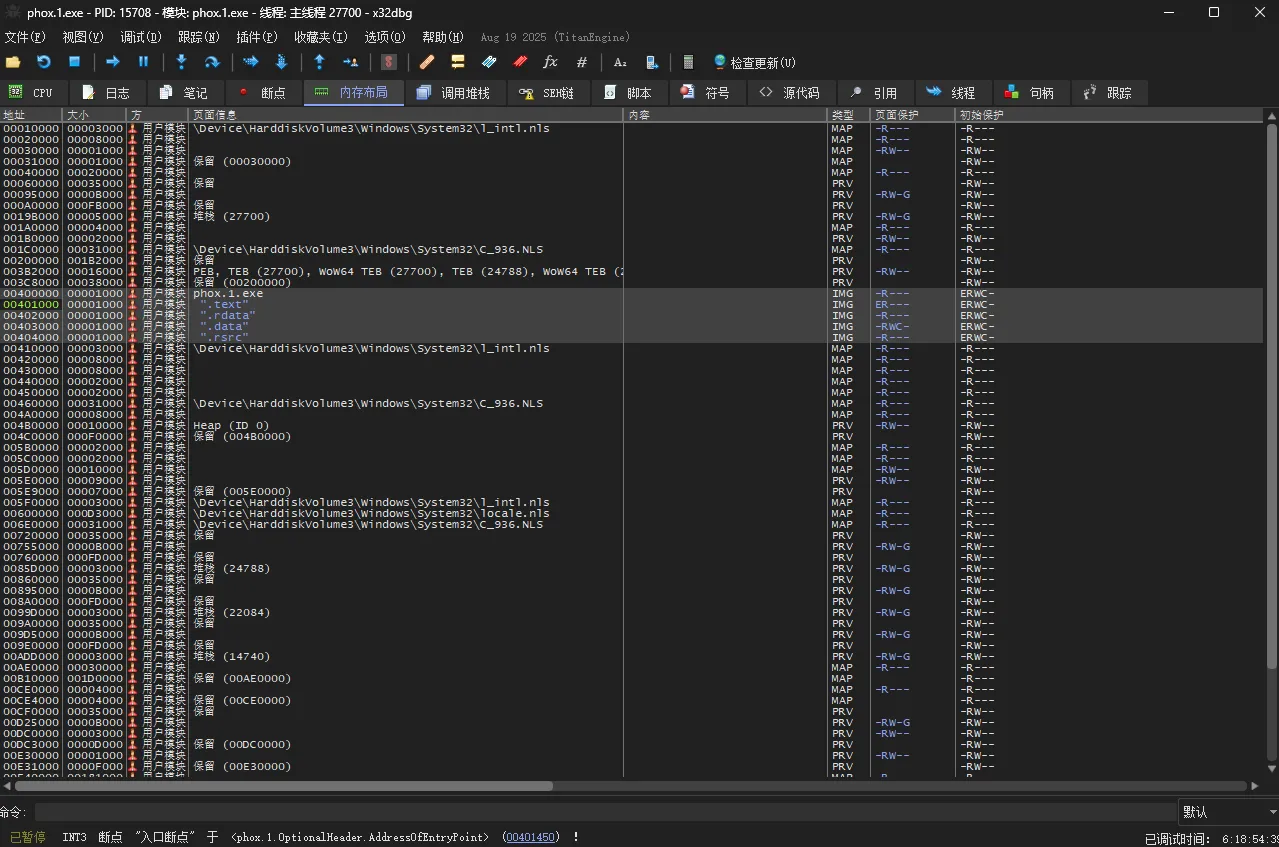The height and width of the screenshot is (847, 1279).
Task: Click the 页面信息 column header
Action: [x=405, y=115]
